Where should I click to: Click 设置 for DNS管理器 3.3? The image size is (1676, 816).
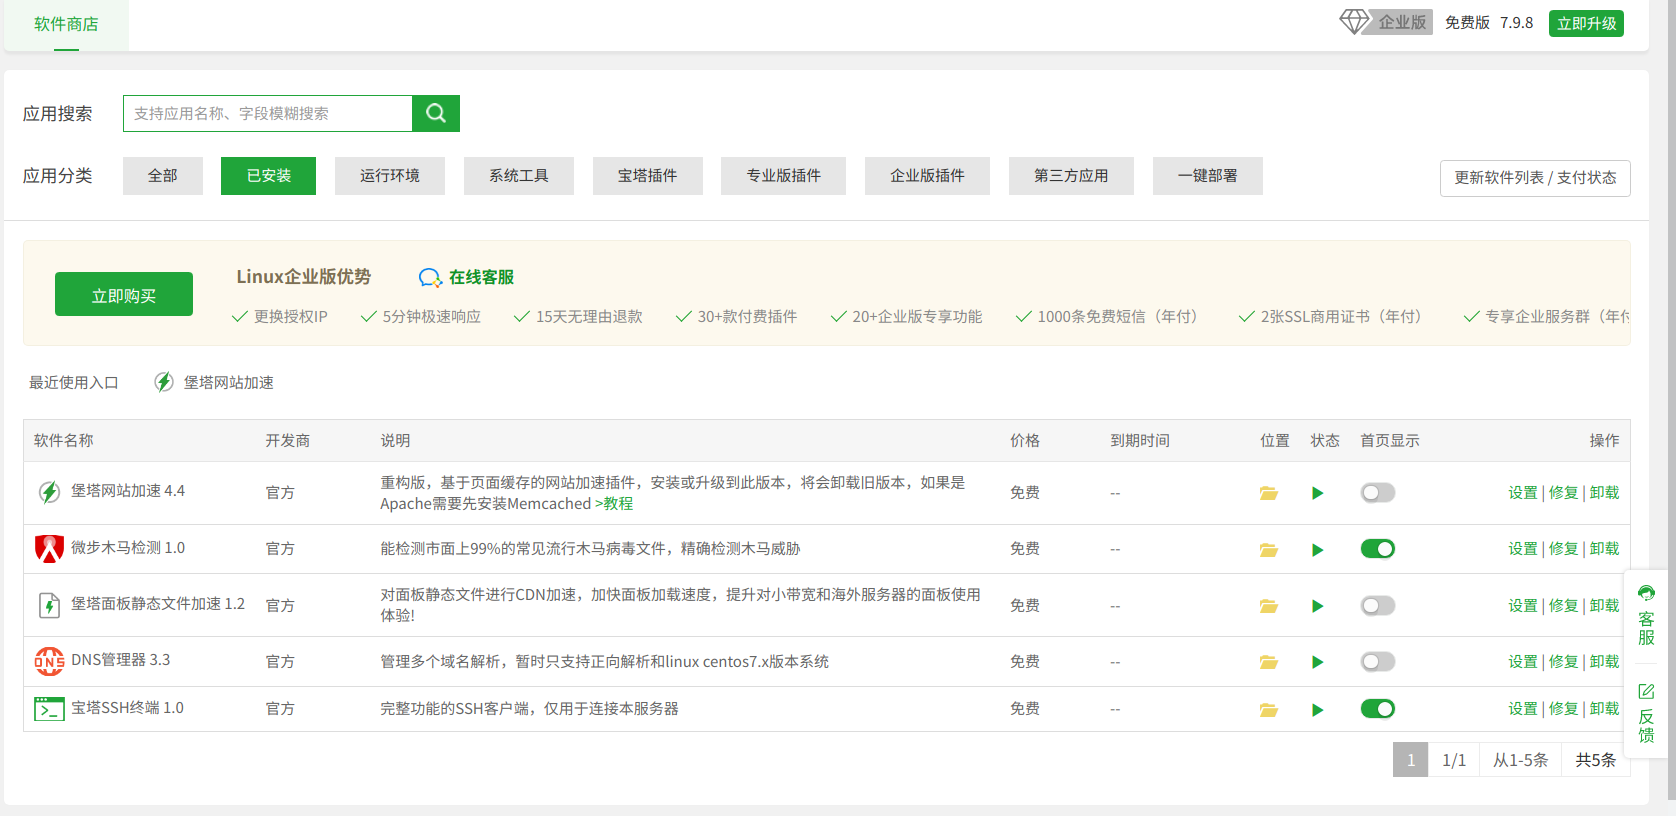1523,662
